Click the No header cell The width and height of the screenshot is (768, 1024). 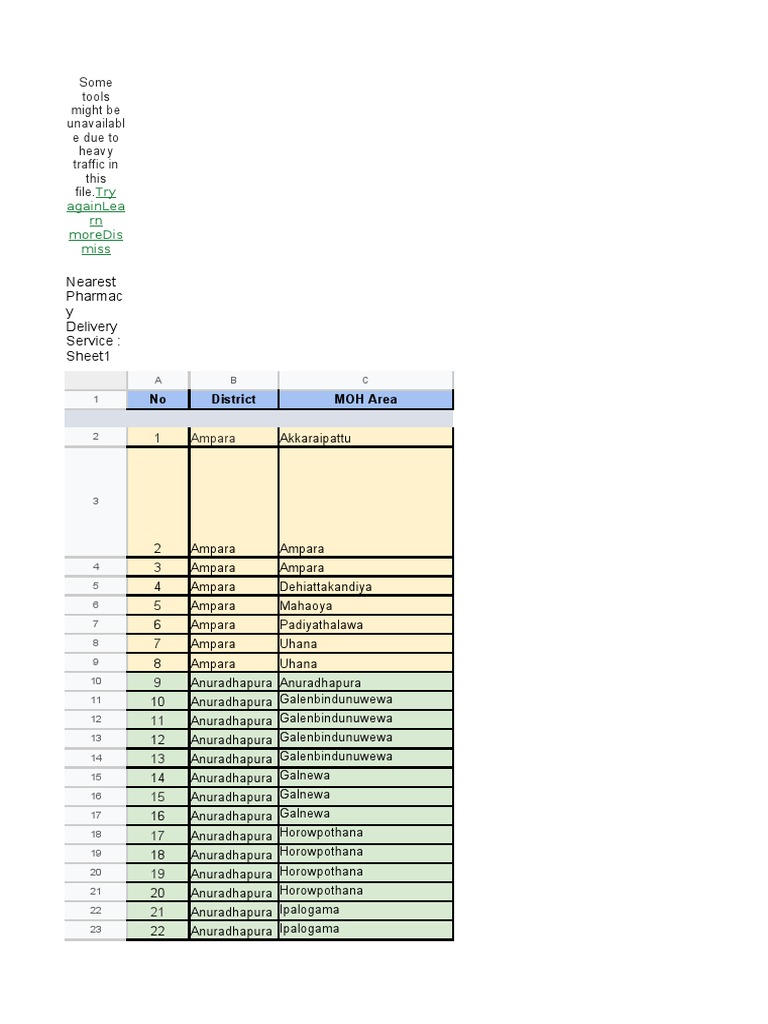point(158,399)
